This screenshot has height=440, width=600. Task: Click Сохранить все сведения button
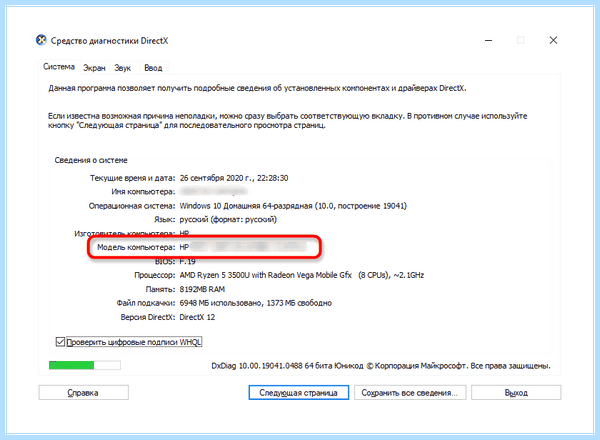(x=410, y=393)
